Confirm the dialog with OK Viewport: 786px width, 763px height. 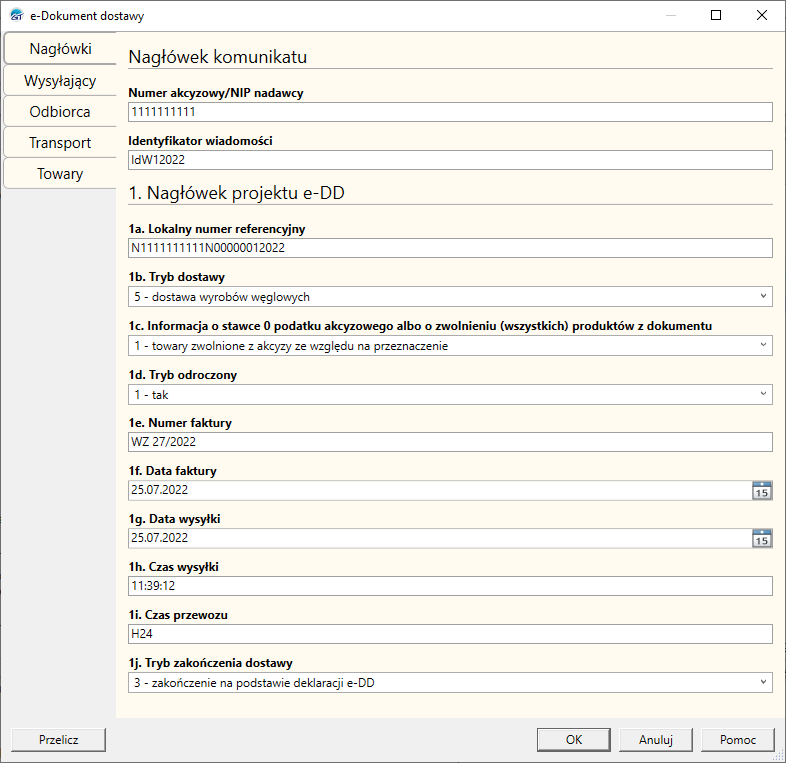pos(574,740)
